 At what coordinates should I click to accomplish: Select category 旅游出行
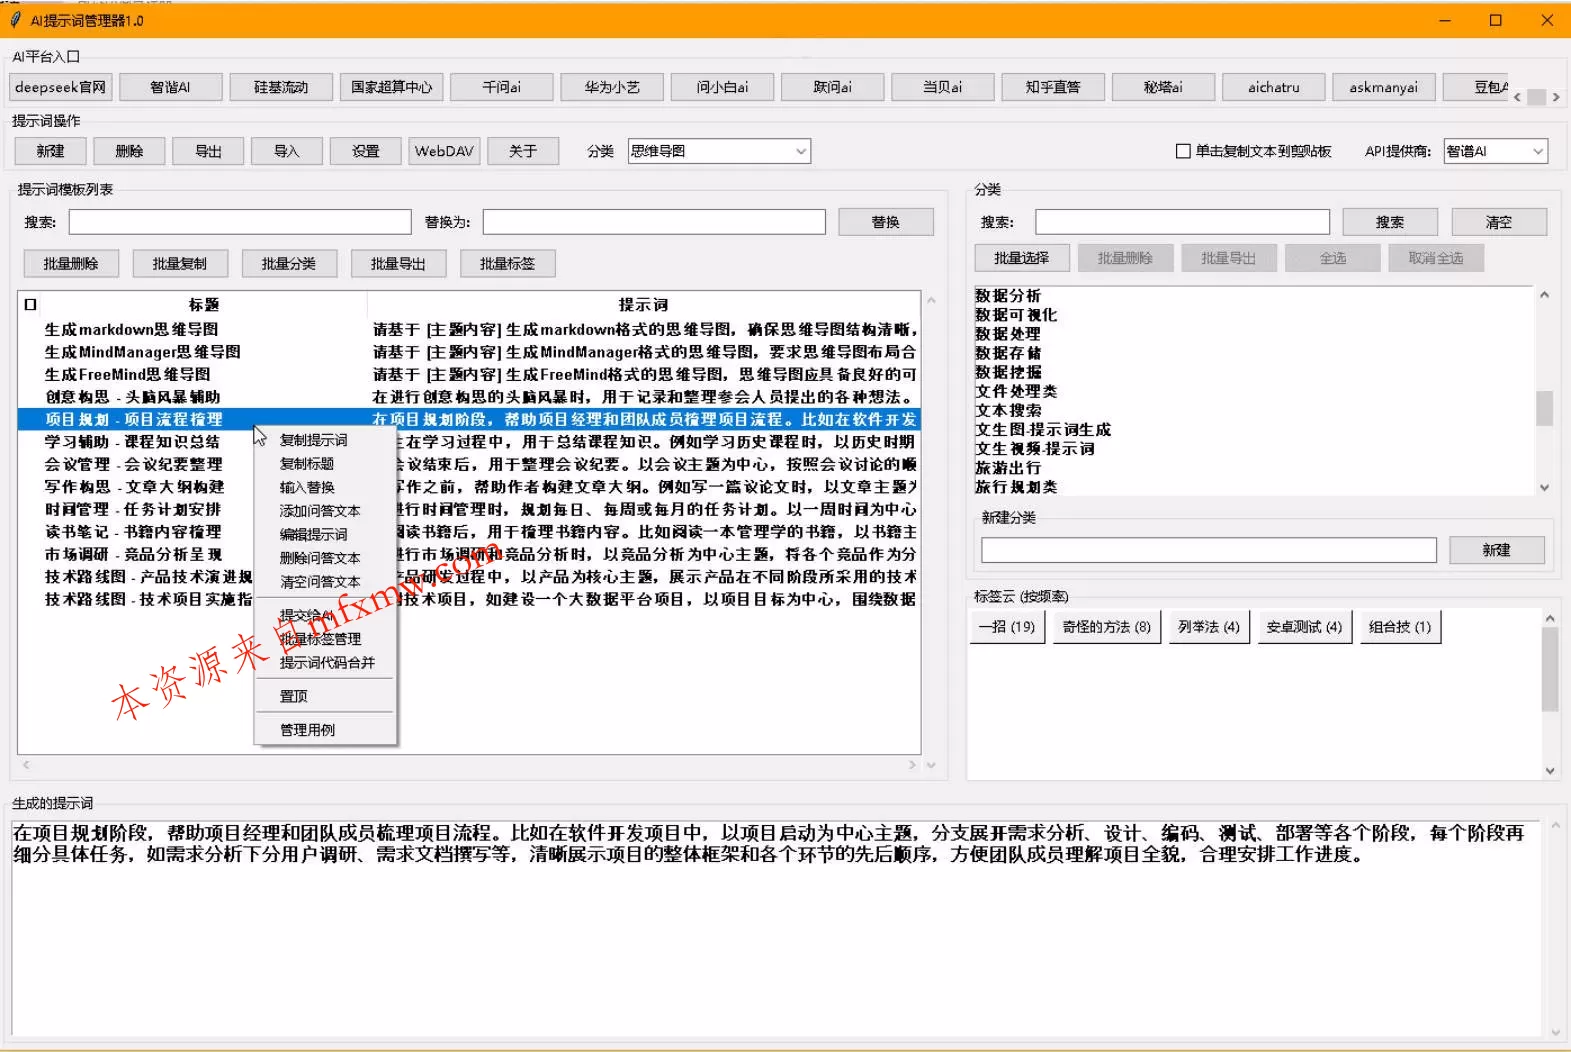point(1008,468)
